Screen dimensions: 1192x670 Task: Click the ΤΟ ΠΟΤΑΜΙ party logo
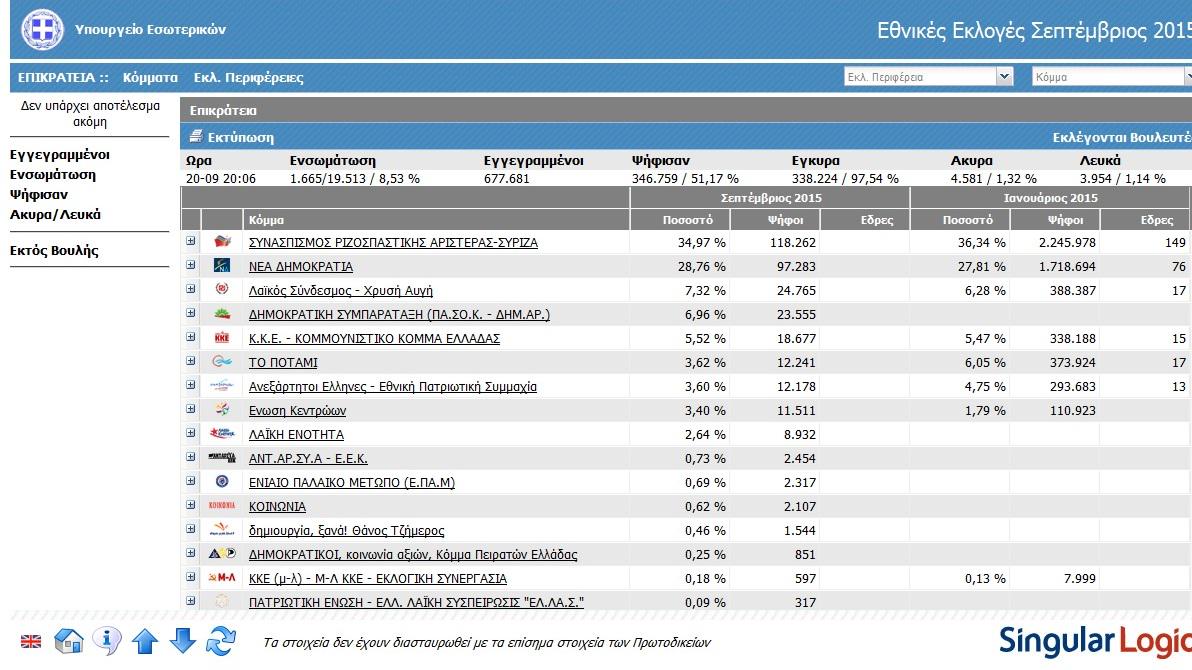(x=222, y=361)
